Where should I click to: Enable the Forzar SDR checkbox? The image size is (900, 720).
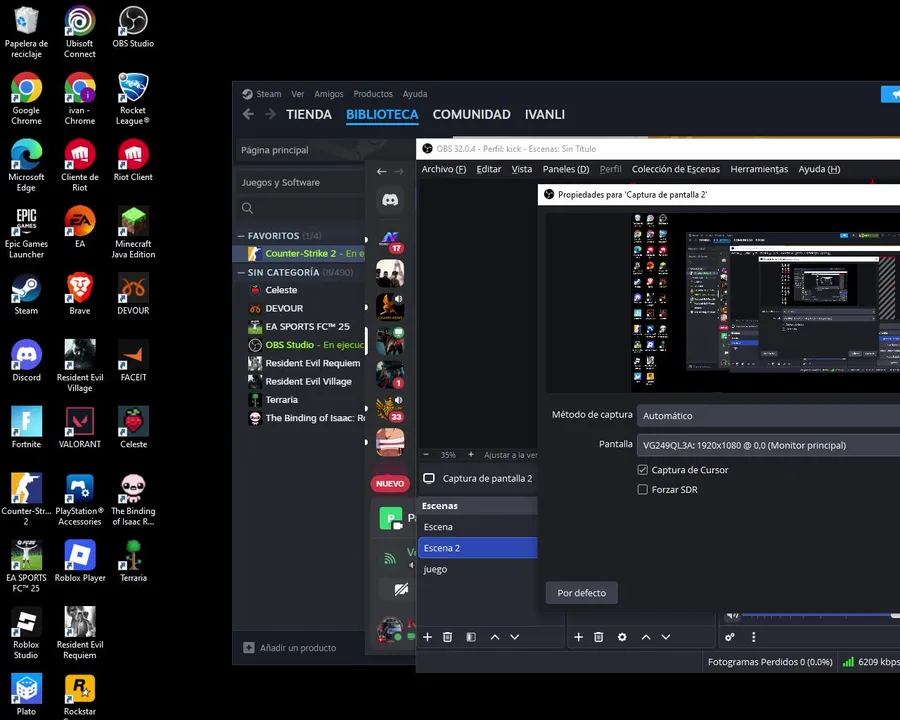point(643,490)
